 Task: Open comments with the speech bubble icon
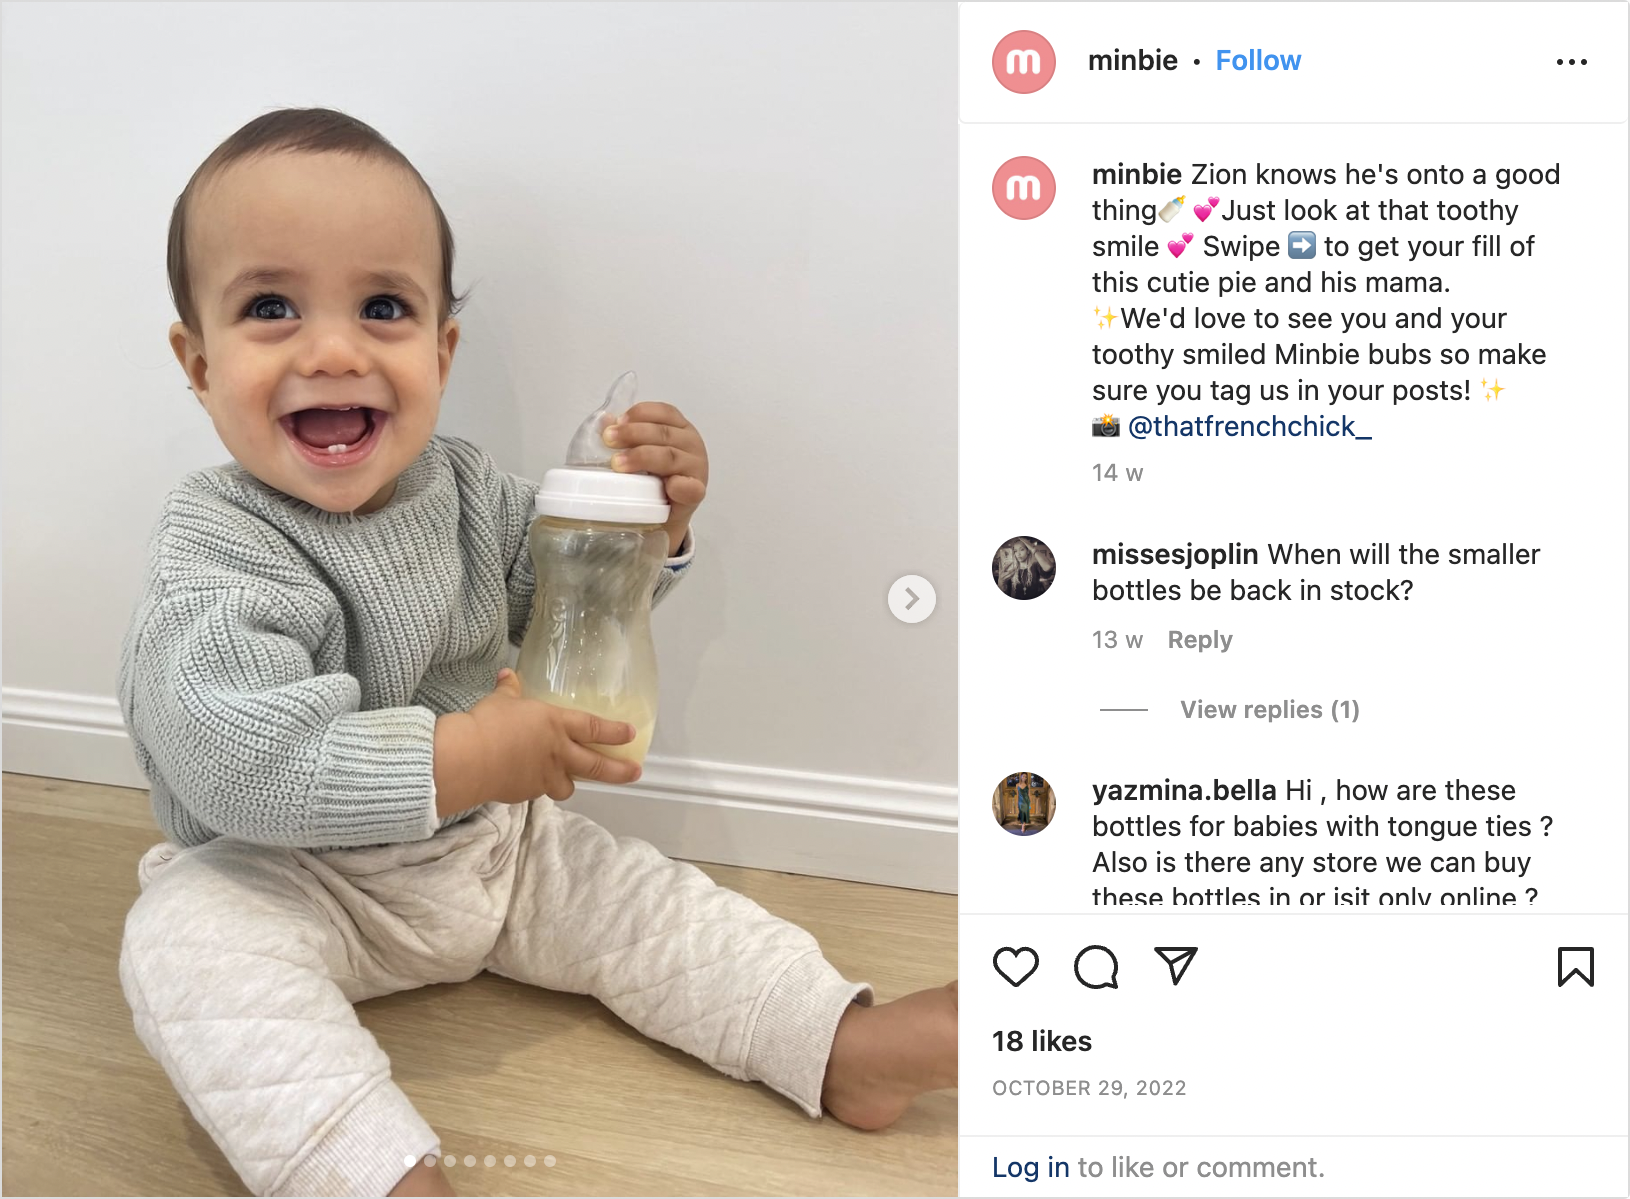pyautogui.click(x=1096, y=966)
